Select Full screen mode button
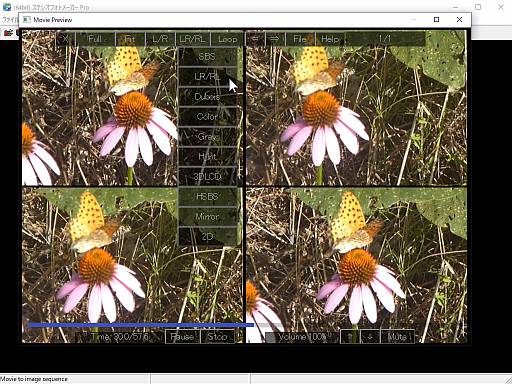This screenshot has width=512, height=384. (95, 39)
